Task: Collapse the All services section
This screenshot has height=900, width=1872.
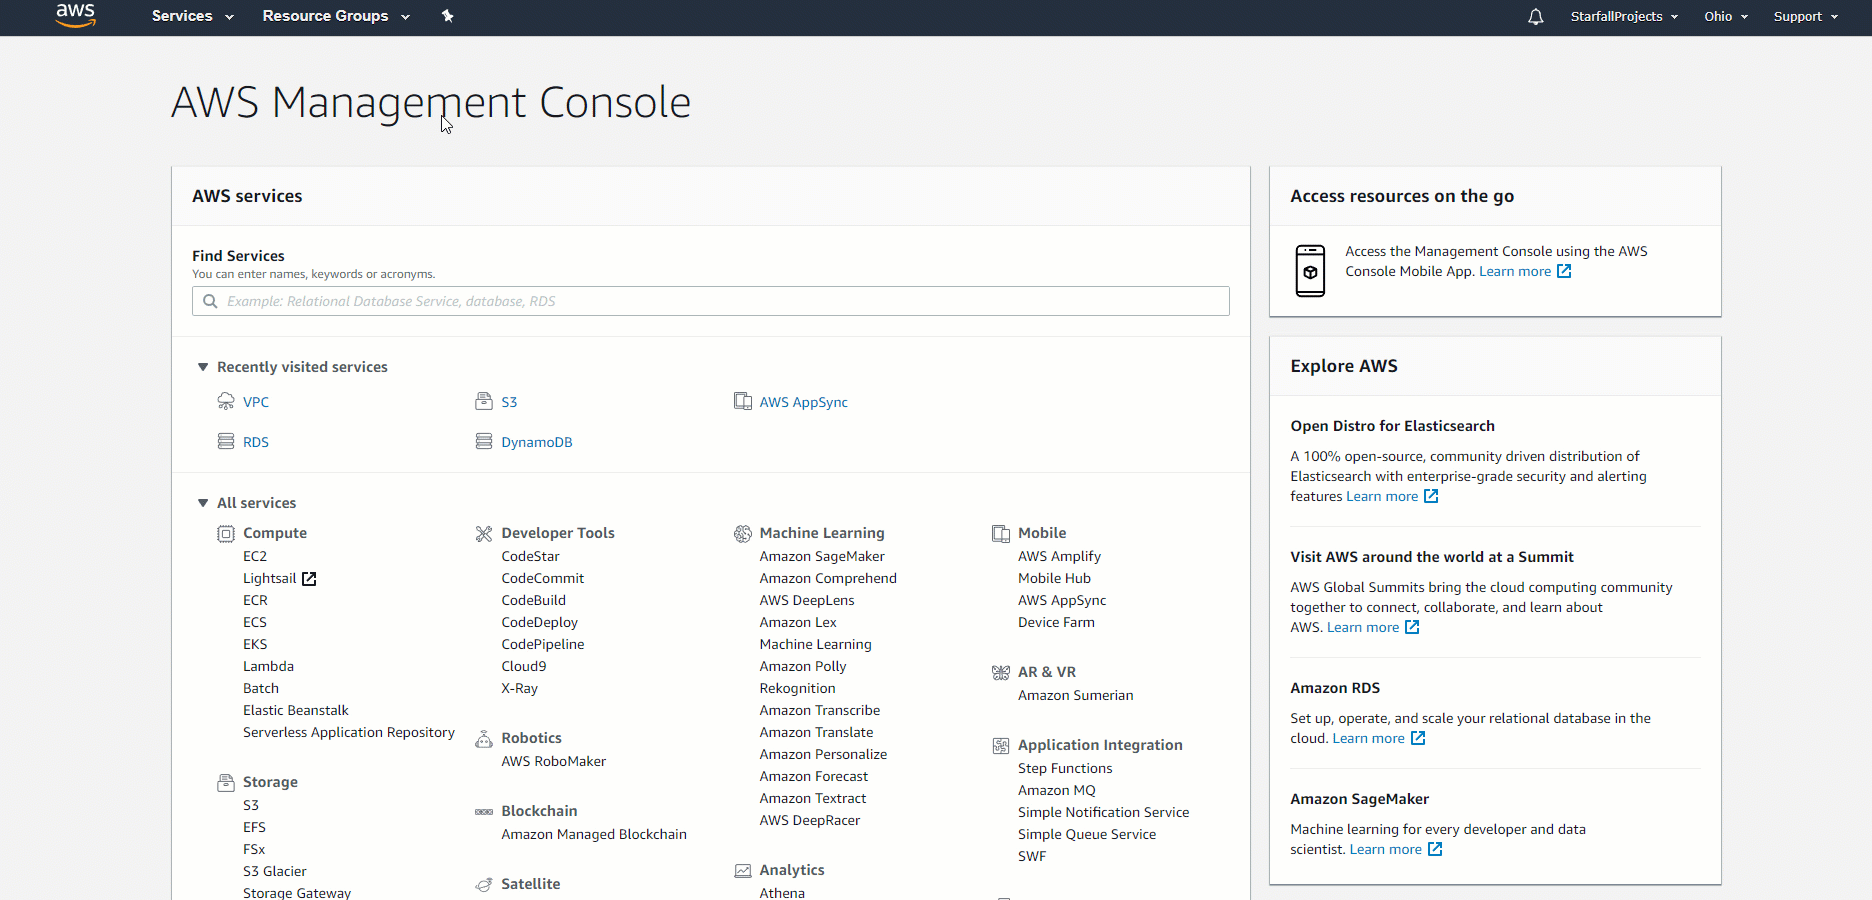Action: pos(203,503)
